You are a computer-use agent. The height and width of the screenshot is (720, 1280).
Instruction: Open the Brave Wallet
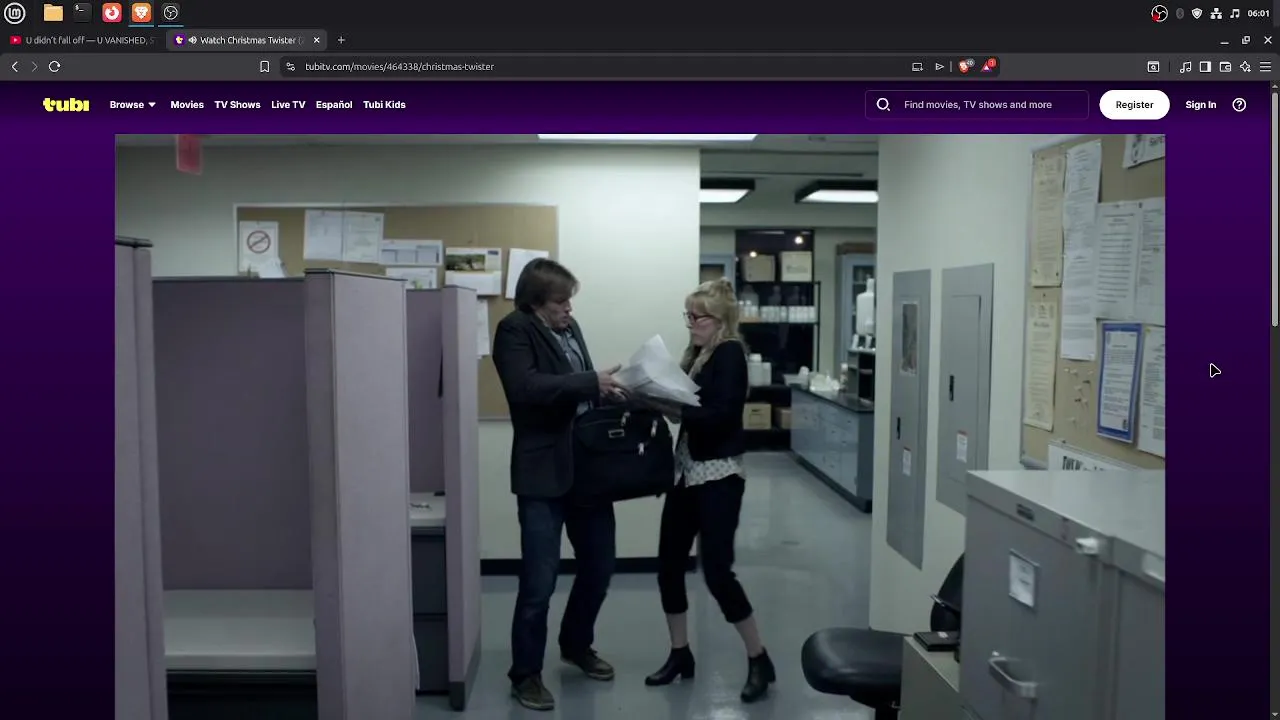pyautogui.click(x=1225, y=66)
